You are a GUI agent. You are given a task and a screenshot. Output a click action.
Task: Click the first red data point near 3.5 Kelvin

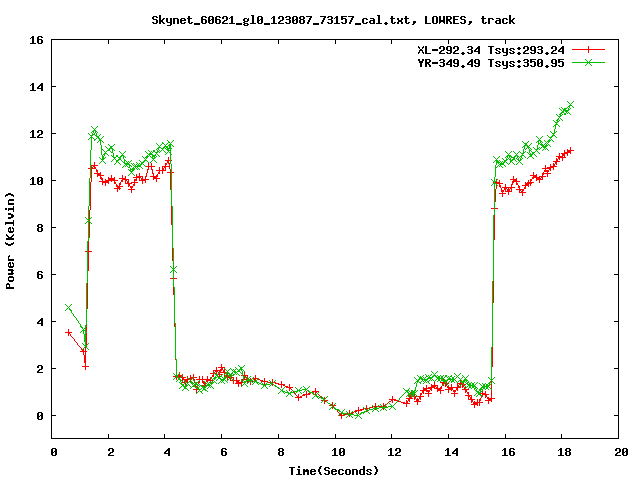(69, 333)
